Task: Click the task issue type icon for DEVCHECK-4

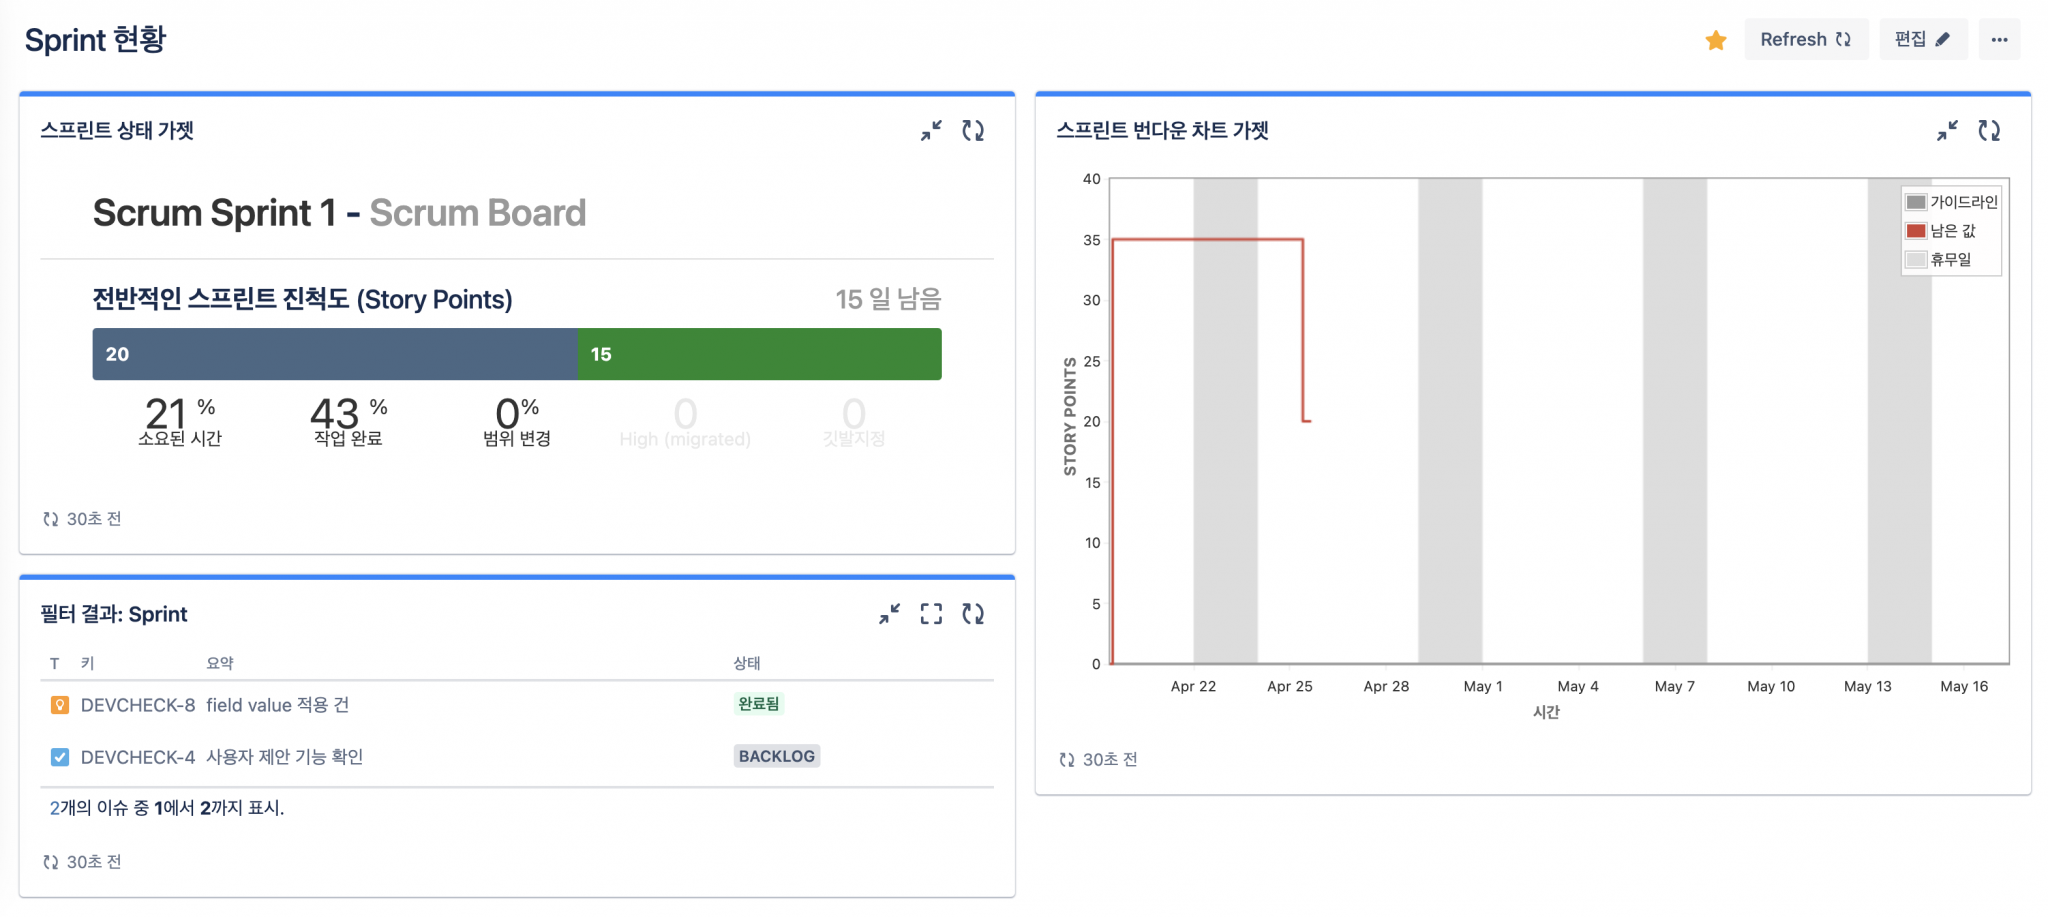Action: tap(59, 757)
